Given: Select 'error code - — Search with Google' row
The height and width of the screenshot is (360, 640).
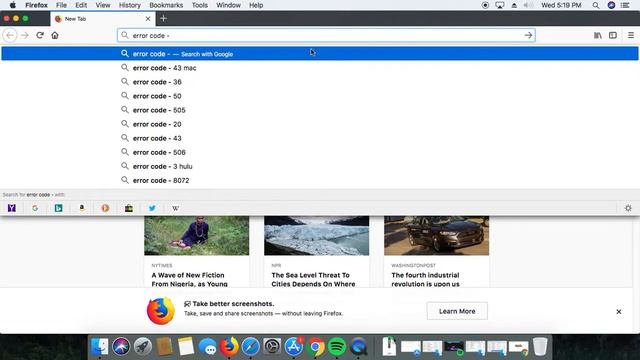Looking at the screenshot, I should (320, 54).
